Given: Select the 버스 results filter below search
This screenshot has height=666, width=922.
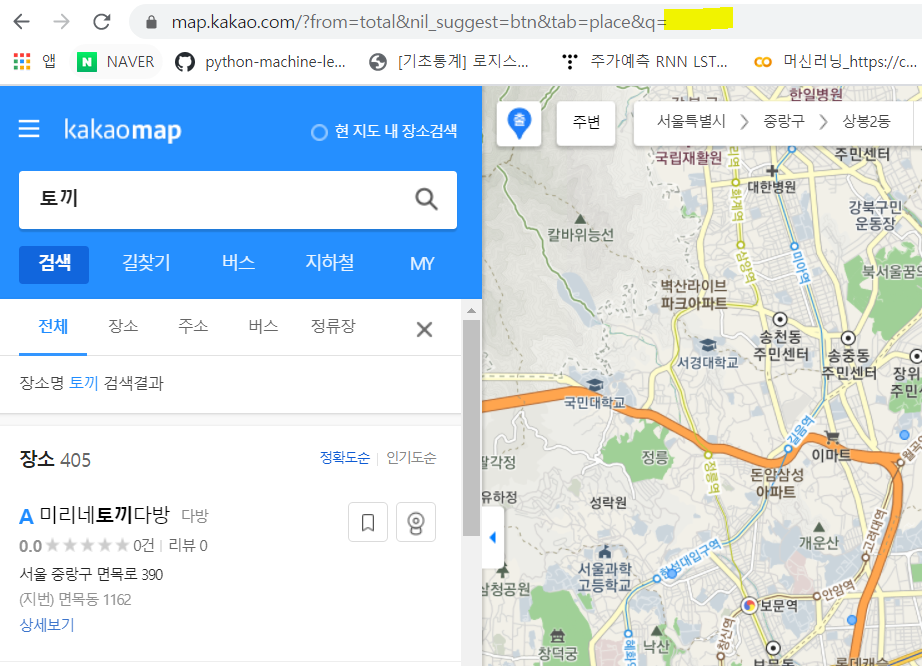Looking at the screenshot, I should pos(263,326).
